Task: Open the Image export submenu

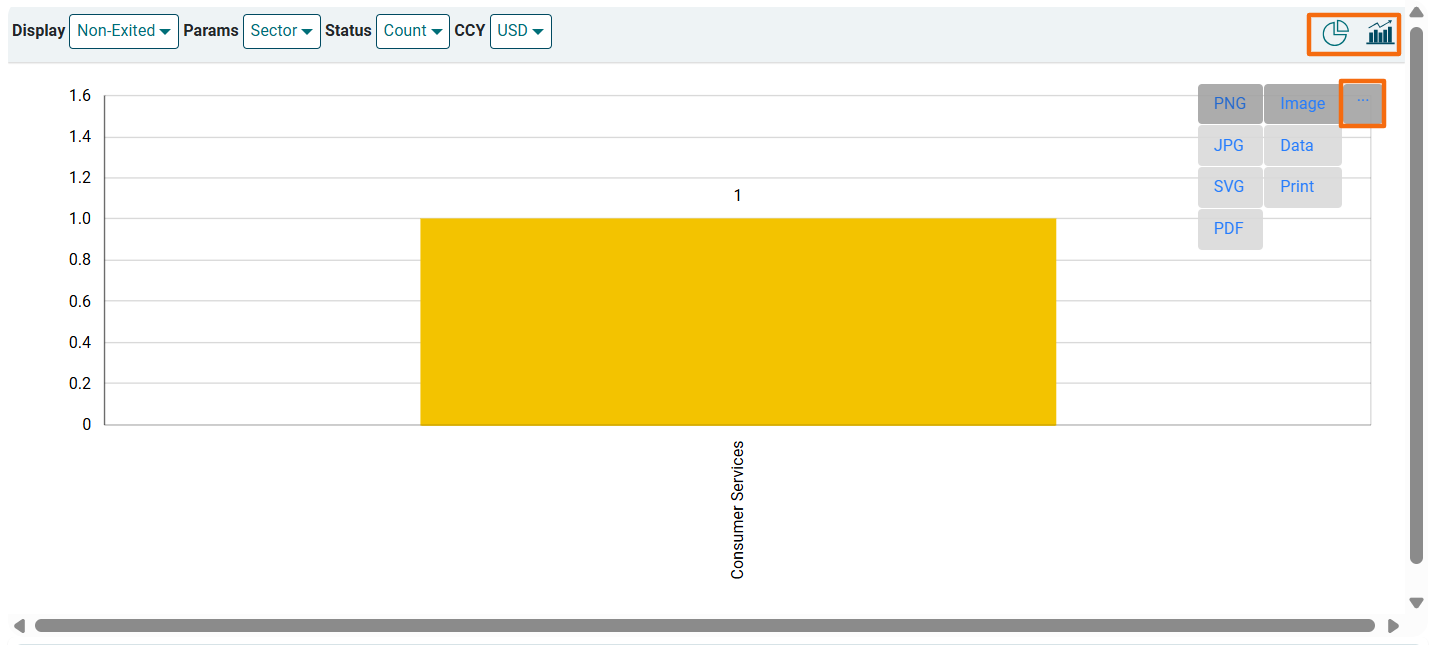Action: [x=1302, y=104]
